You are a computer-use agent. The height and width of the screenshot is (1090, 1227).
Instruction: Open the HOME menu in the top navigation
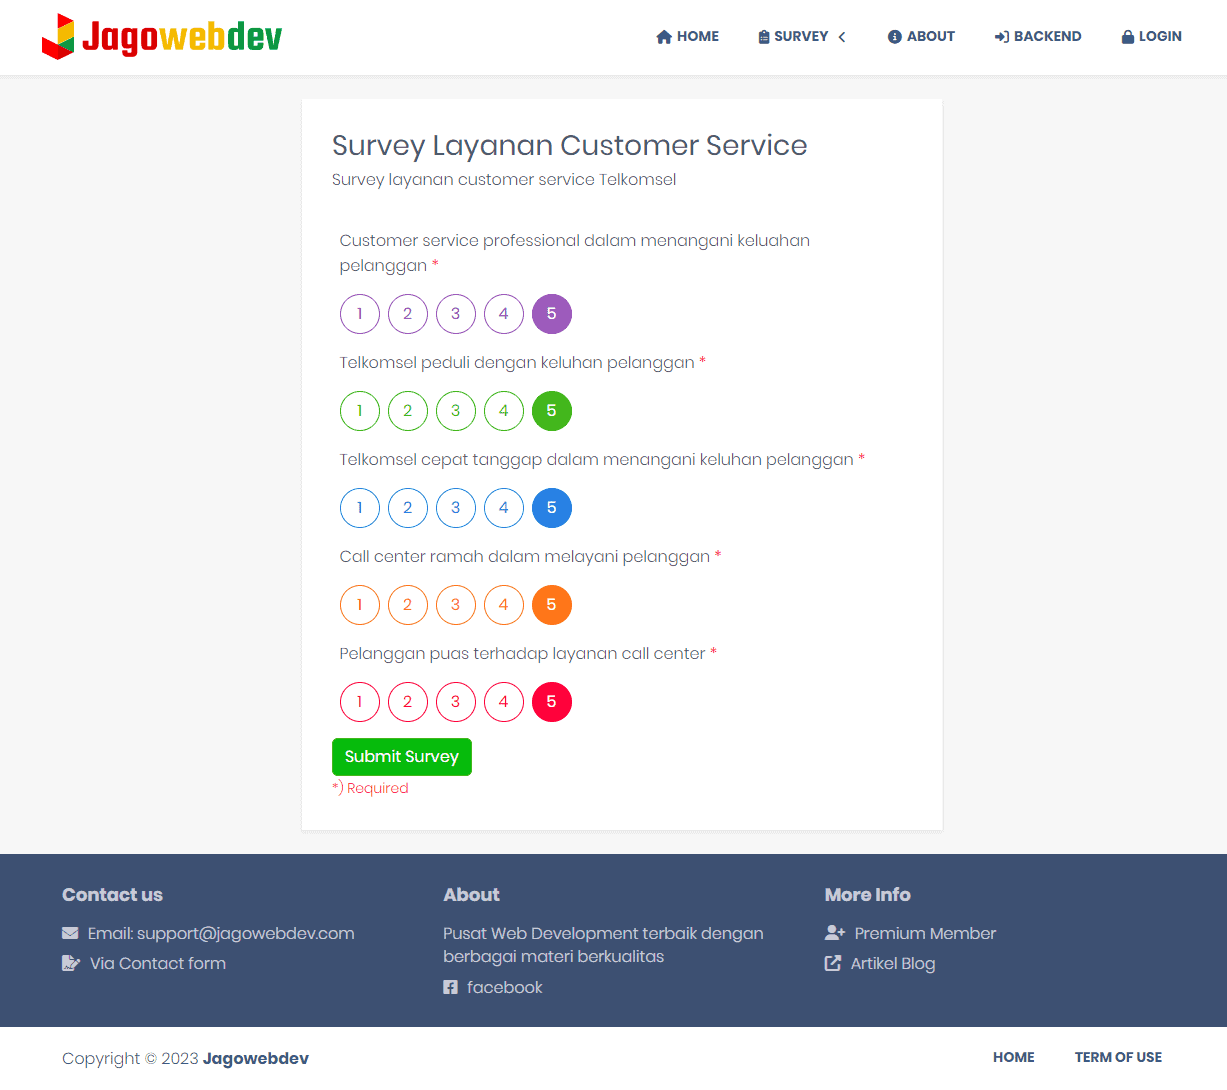point(688,37)
